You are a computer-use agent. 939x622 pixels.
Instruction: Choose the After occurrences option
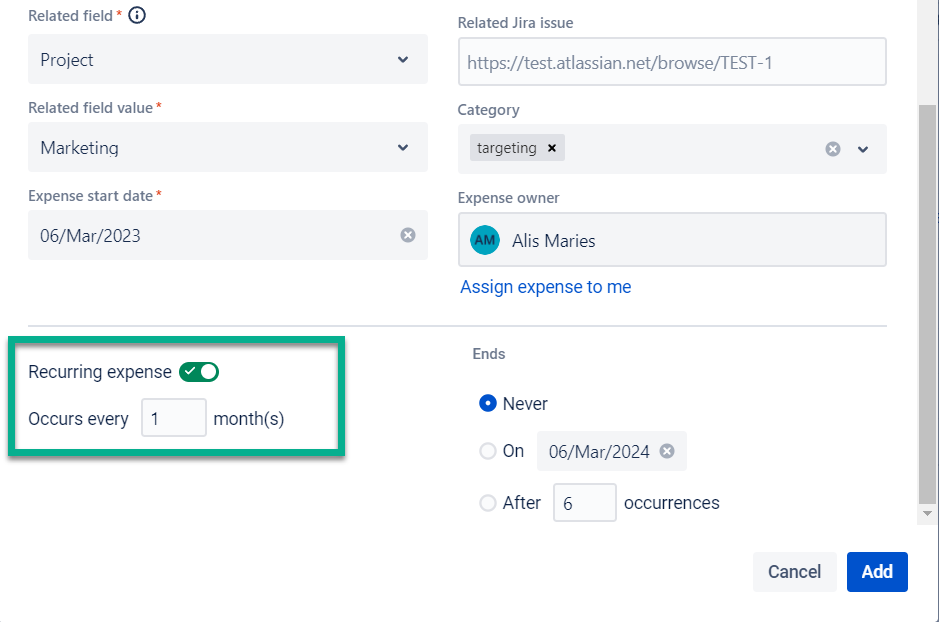tap(488, 503)
